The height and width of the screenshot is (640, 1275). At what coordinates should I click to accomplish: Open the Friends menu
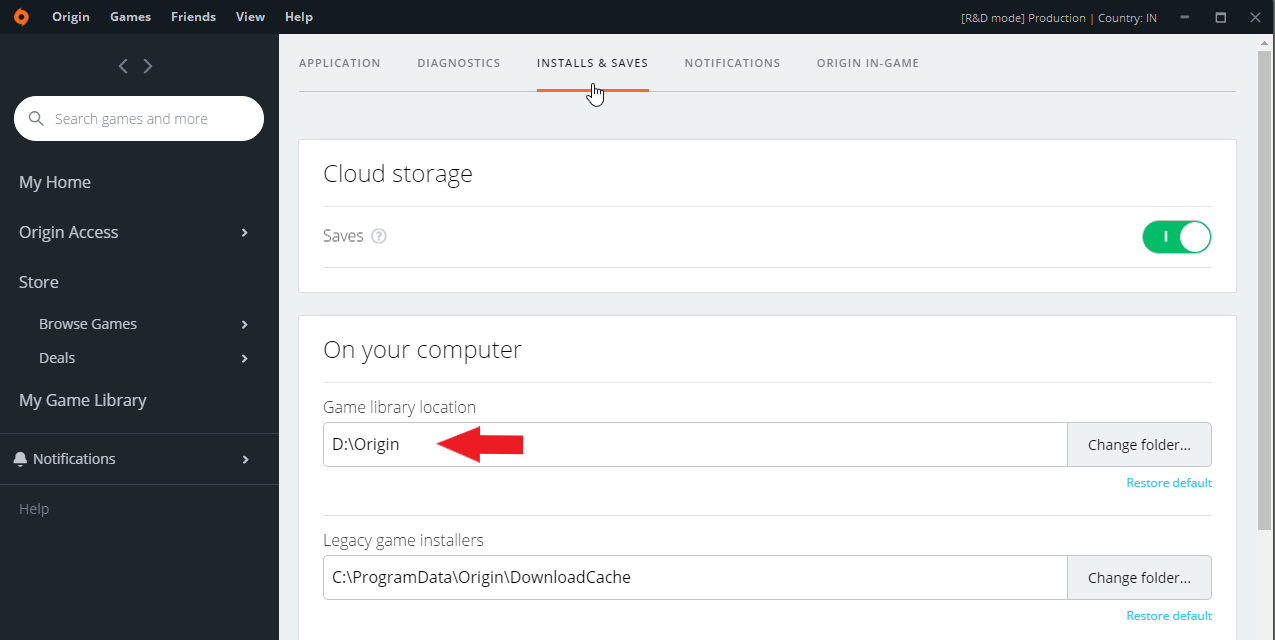[x=193, y=17]
